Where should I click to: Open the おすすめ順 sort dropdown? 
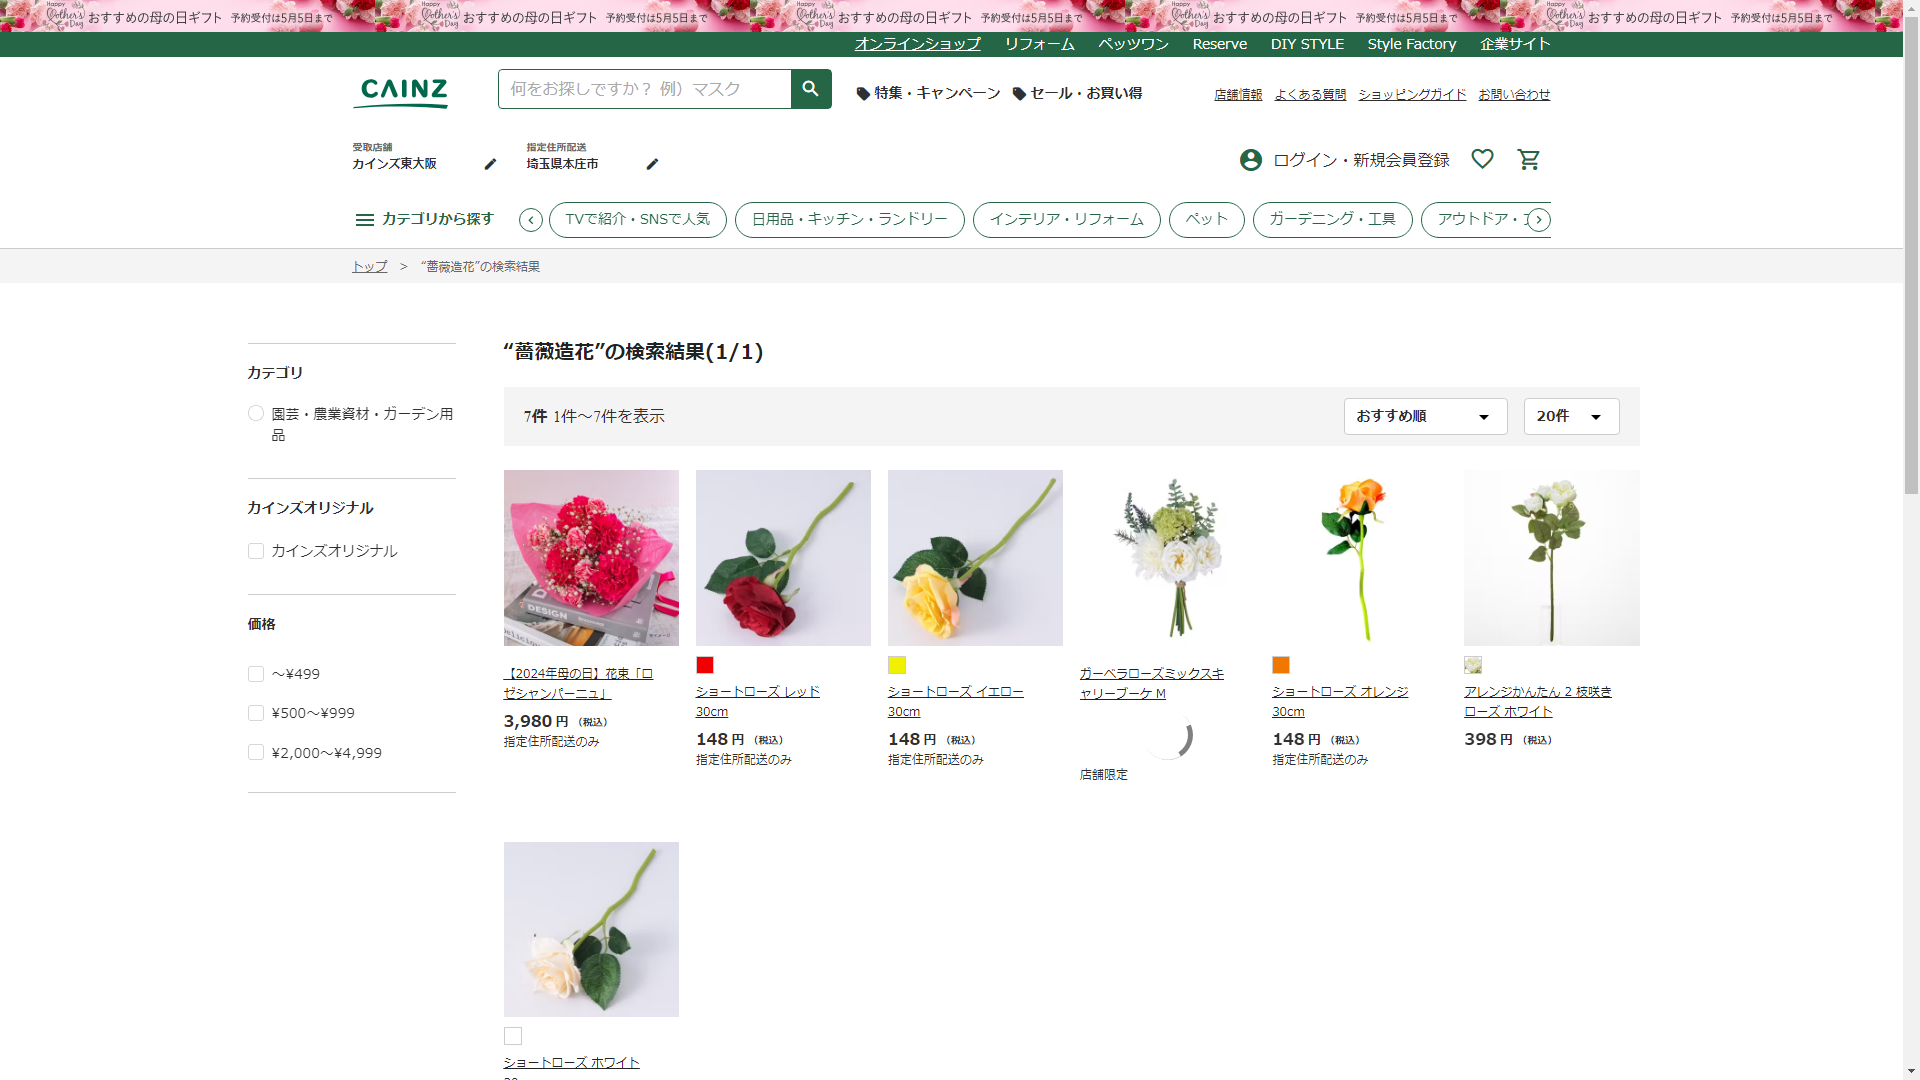(1424, 416)
